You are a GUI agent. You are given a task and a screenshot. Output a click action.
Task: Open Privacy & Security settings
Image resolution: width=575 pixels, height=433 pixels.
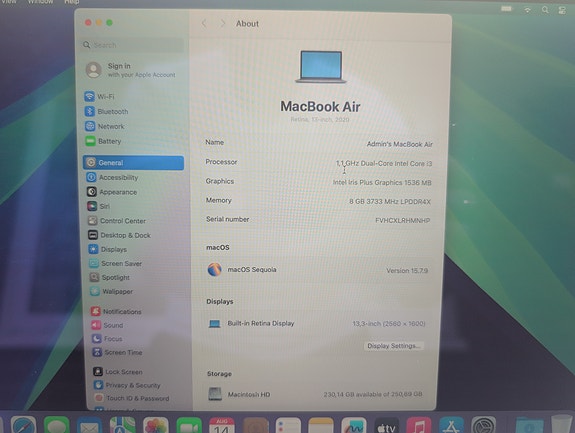pyautogui.click(x=127, y=385)
